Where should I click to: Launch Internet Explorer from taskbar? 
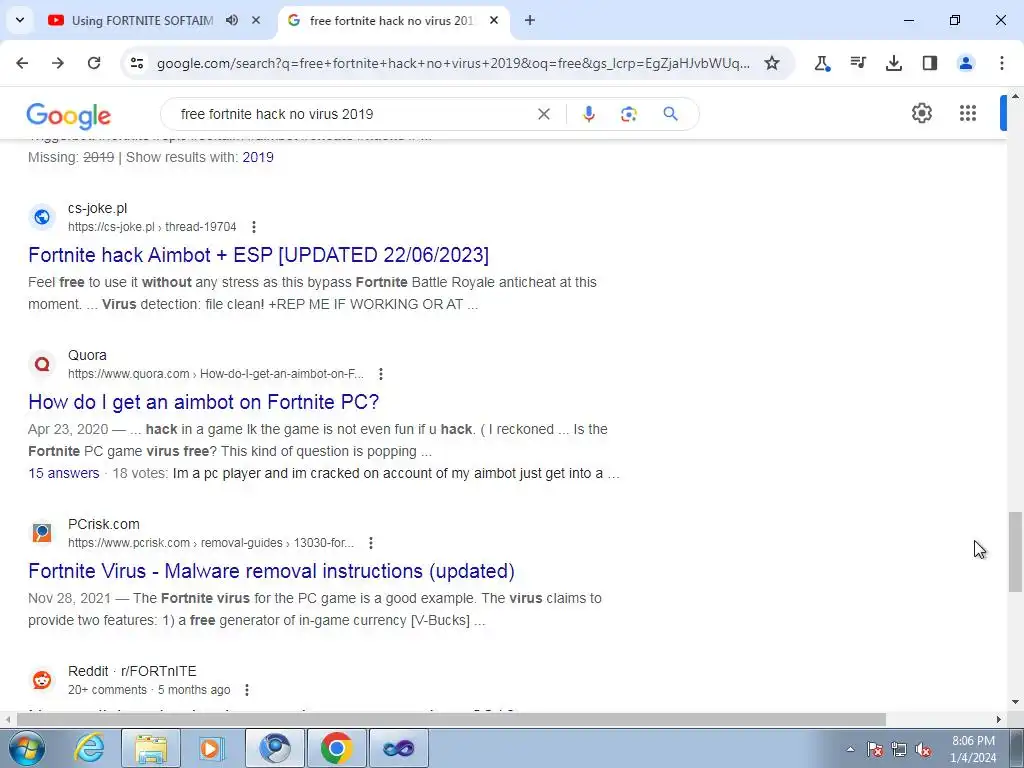coord(89,748)
